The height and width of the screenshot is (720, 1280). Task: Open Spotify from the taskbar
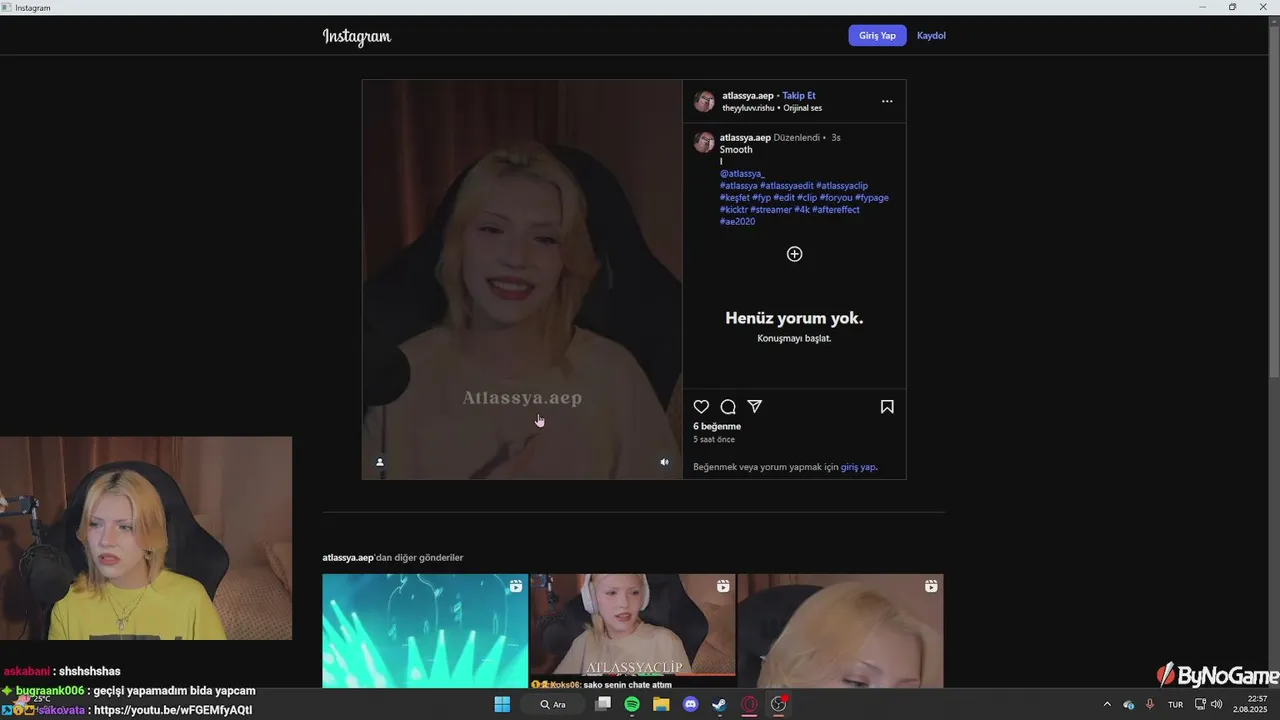point(632,705)
